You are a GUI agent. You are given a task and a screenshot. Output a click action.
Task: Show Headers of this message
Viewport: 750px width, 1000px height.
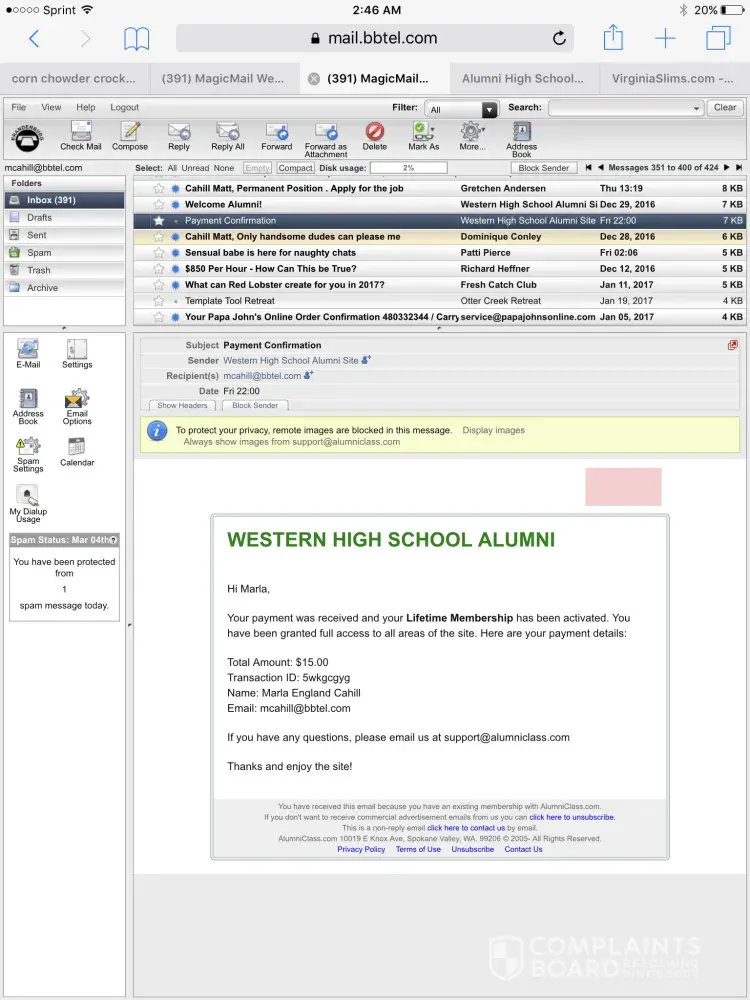182,406
